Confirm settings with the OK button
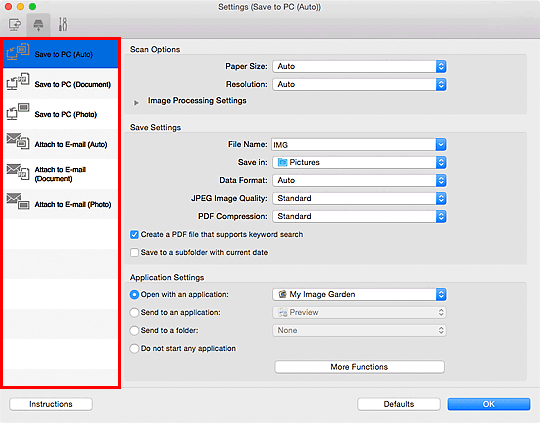The height and width of the screenshot is (423, 540). coord(489,404)
